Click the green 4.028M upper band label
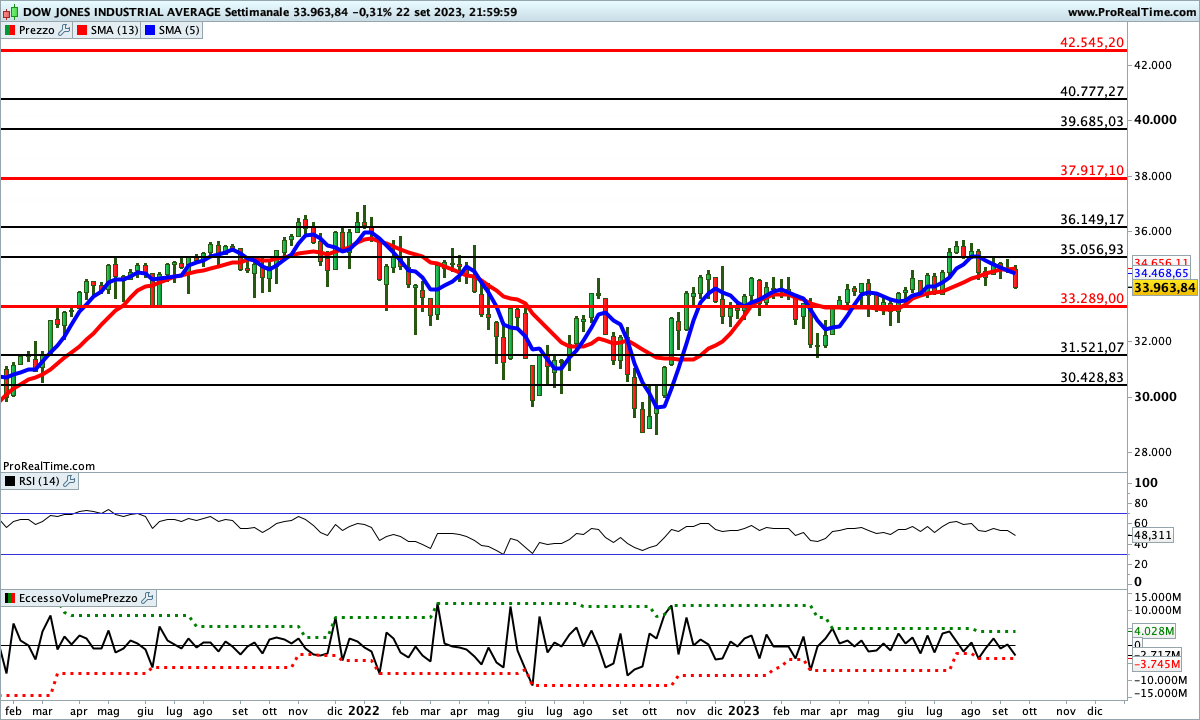 point(1152,631)
